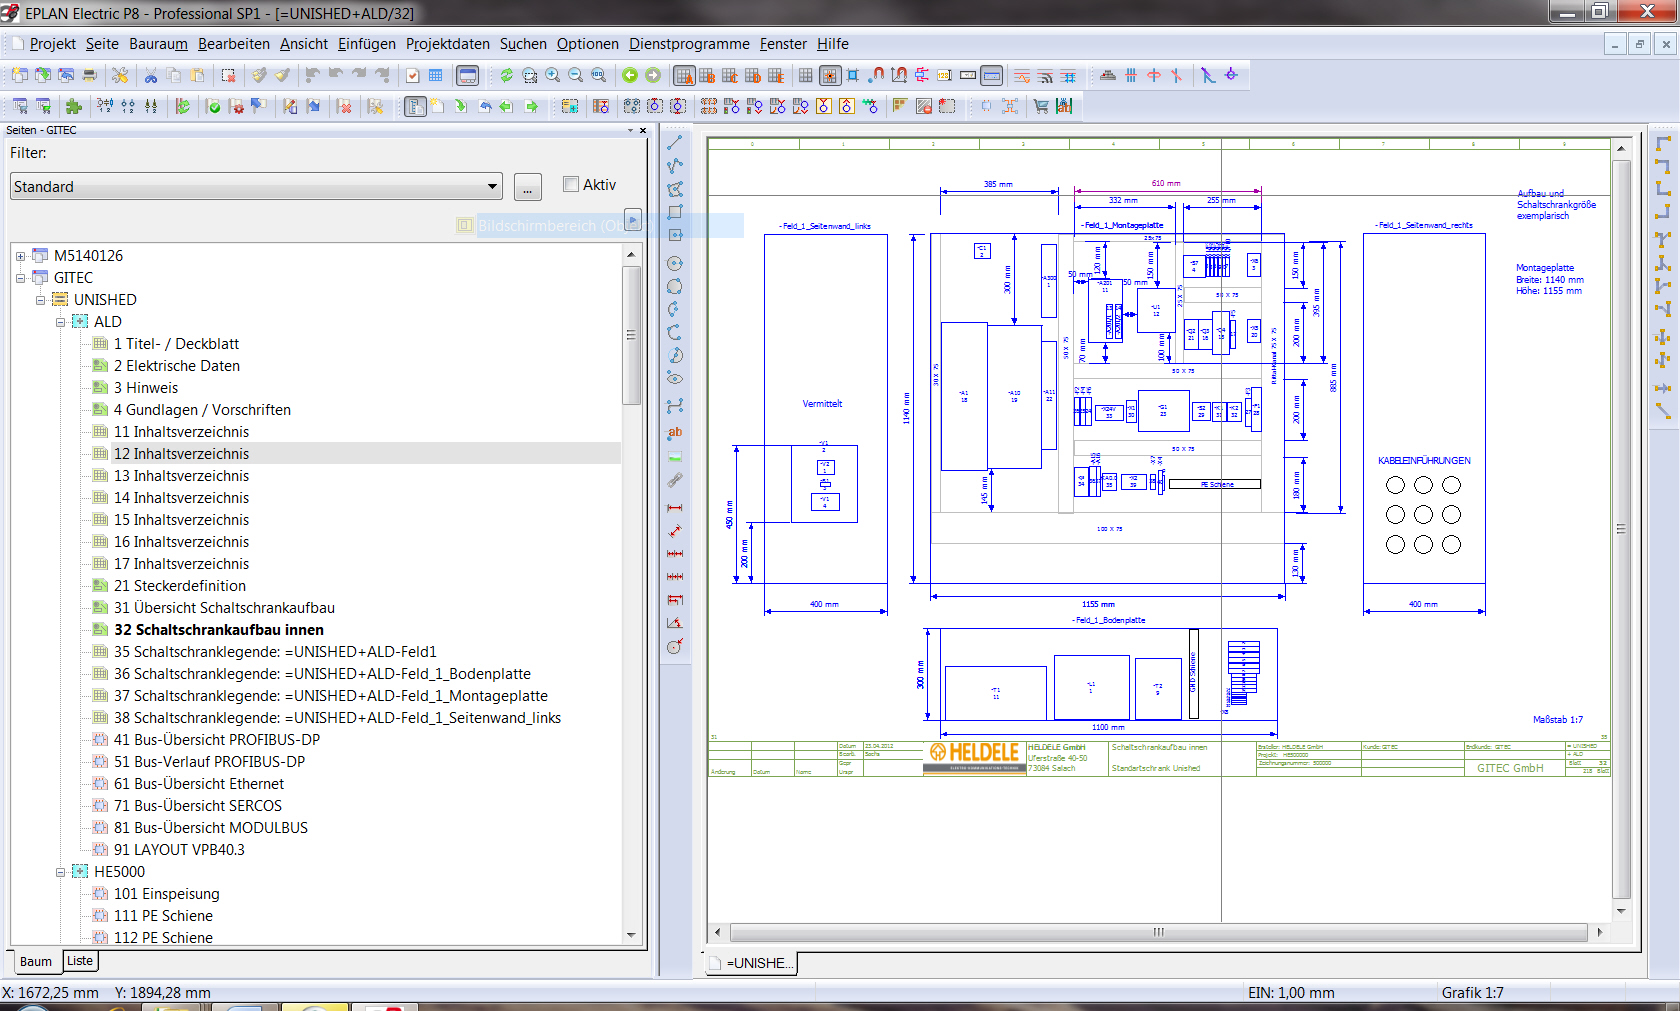Click the drawing horizontal scrollbar thumb
Screen dimensions: 1680x1011
(1158, 932)
